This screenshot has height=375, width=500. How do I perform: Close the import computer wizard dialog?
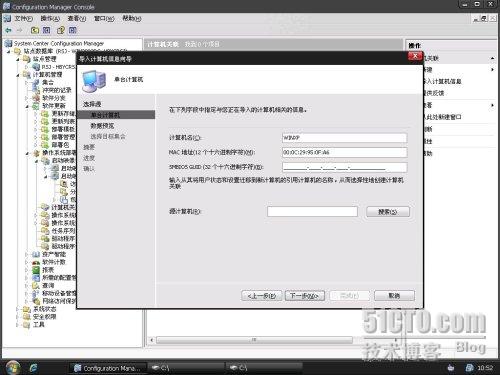(x=415, y=56)
